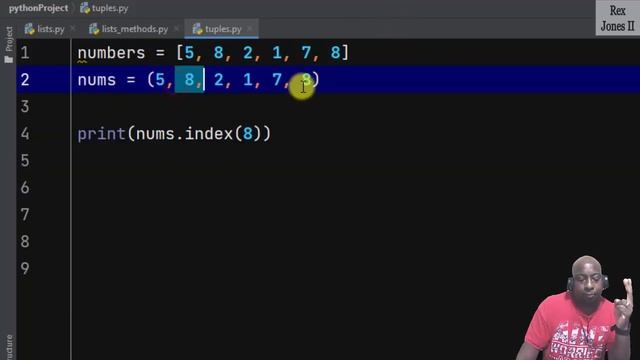The height and width of the screenshot is (360, 640).
Task: Click the highlighted 8 in the nums tuple
Action: click(x=189, y=80)
